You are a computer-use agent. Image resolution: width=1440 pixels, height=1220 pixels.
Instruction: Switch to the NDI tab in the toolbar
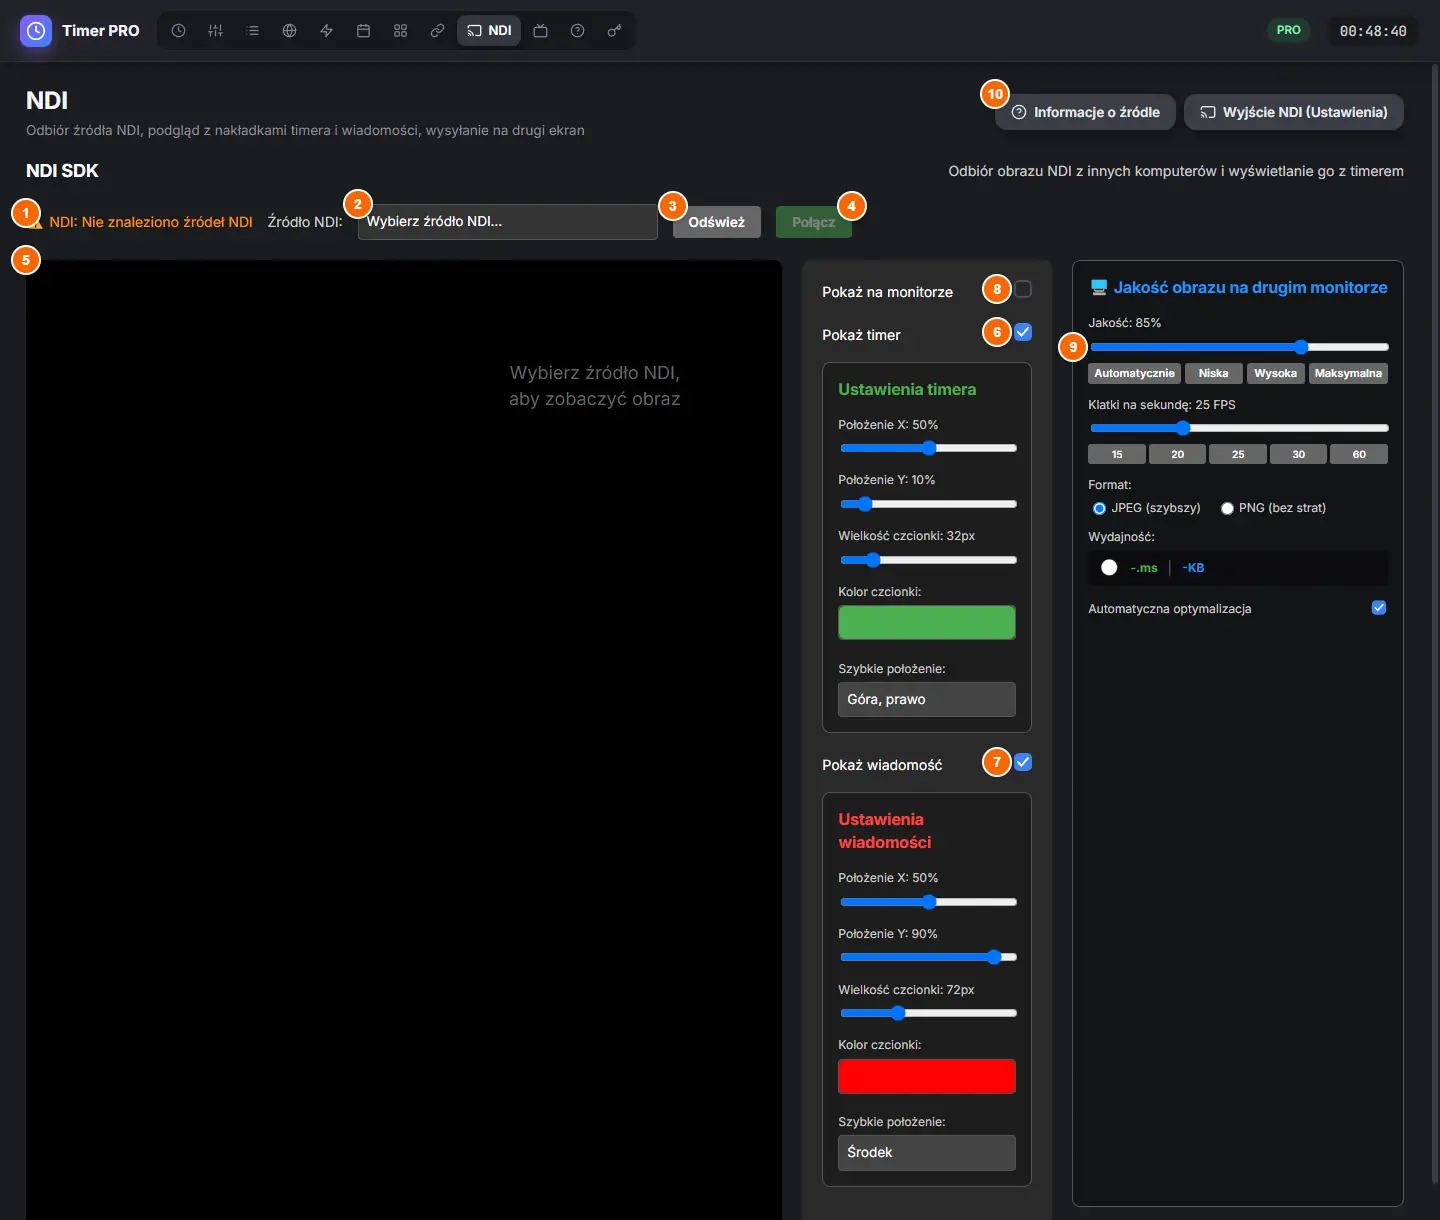pos(489,31)
